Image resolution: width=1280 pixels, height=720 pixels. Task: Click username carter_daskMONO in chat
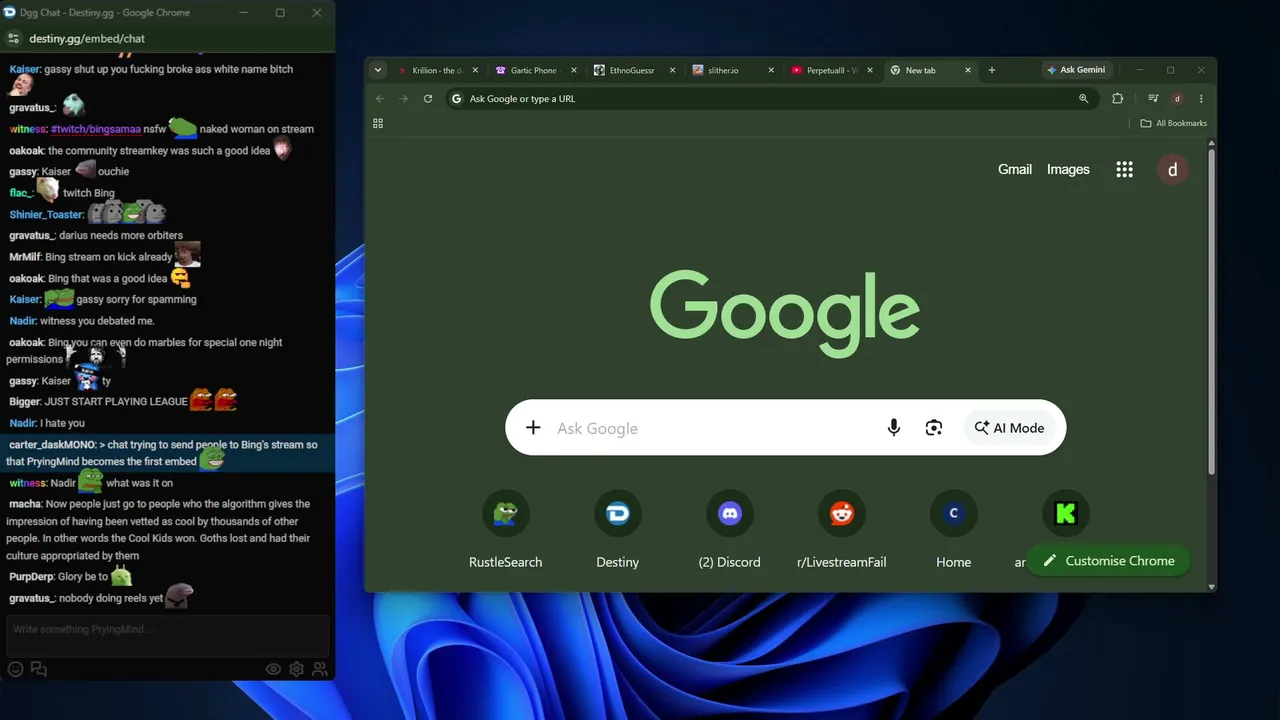52,445
